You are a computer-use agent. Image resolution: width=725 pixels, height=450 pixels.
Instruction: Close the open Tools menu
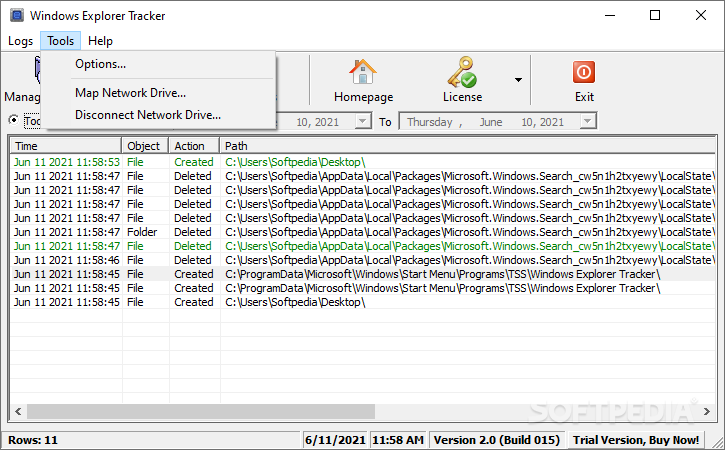(x=61, y=41)
